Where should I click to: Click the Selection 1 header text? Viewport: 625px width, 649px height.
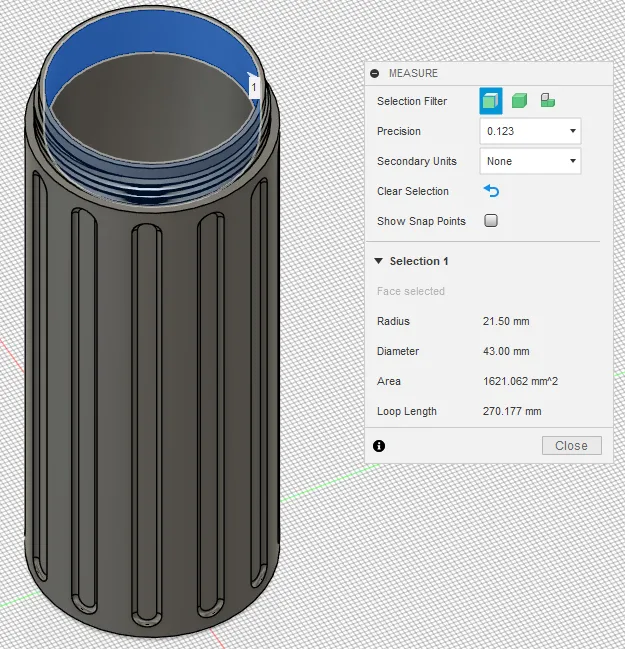pyautogui.click(x=419, y=261)
